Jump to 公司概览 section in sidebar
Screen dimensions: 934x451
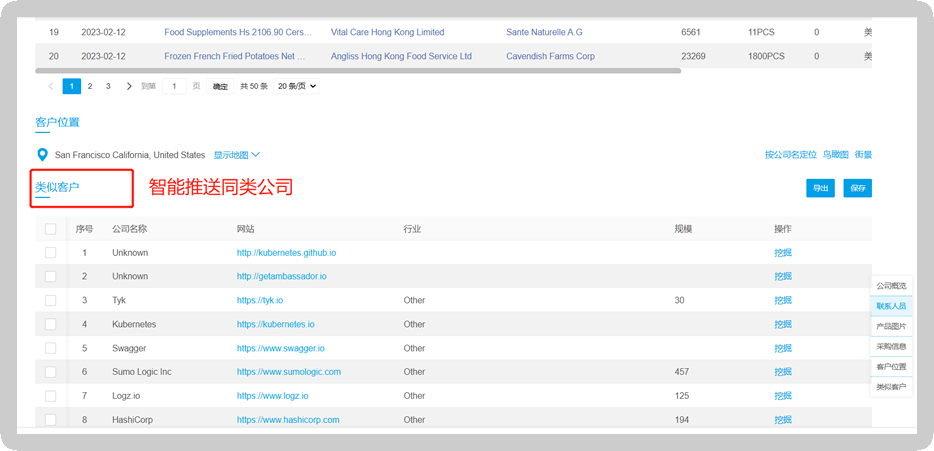[x=891, y=286]
